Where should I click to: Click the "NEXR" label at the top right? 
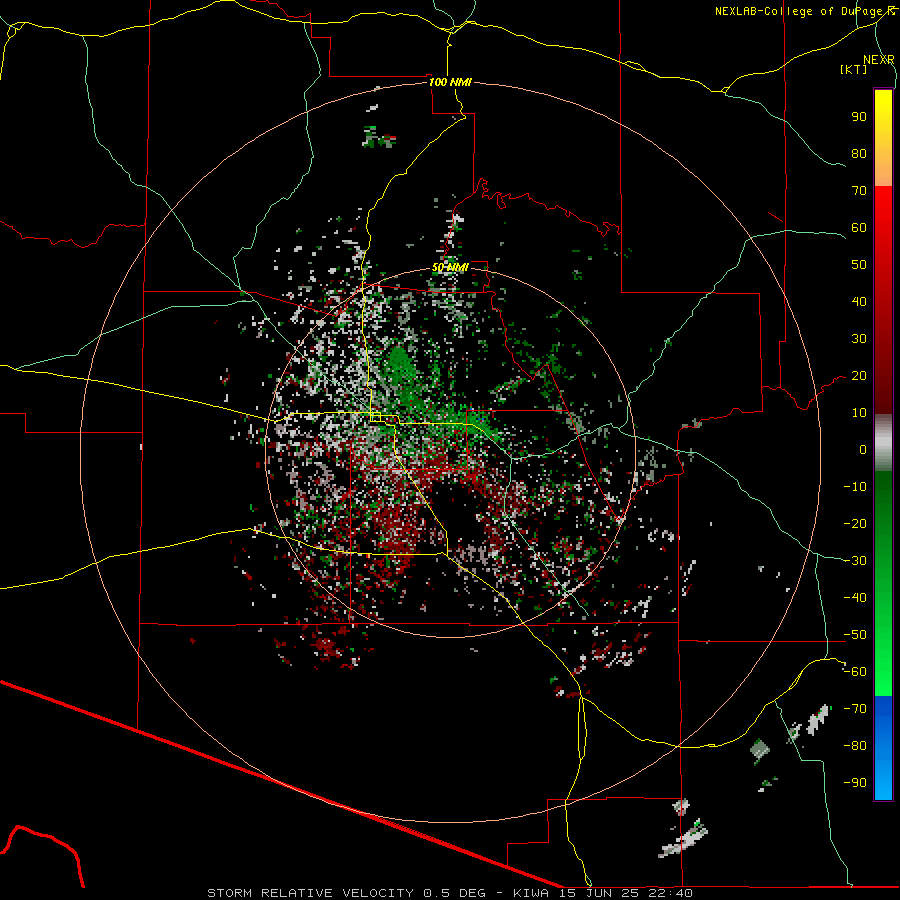click(879, 60)
